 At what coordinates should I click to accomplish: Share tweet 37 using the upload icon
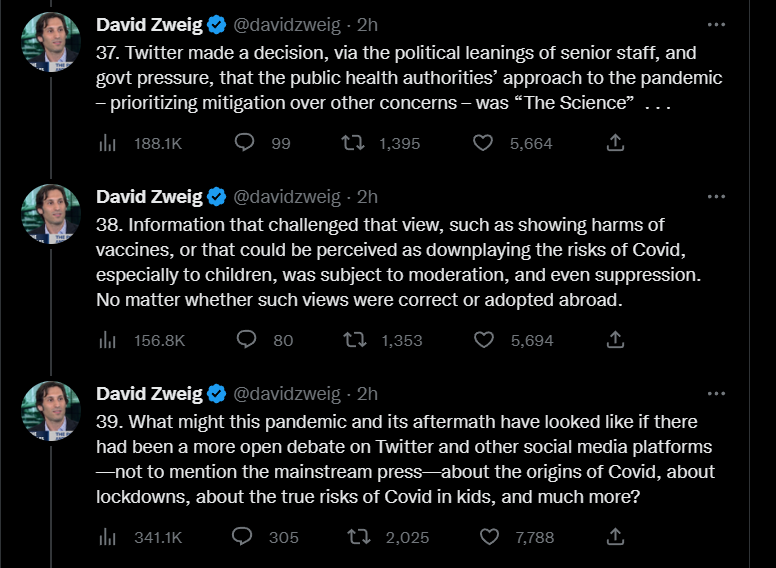[616, 143]
